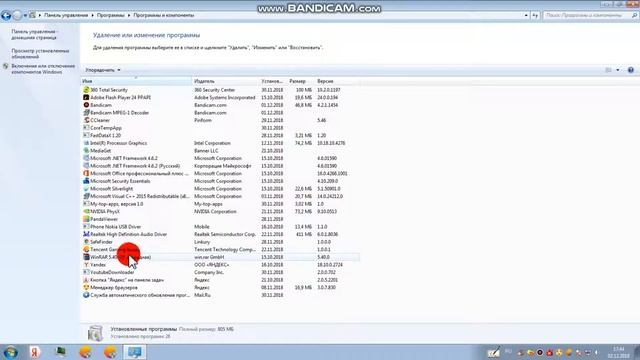Click the Менеджер браузеров icon

coord(86,287)
